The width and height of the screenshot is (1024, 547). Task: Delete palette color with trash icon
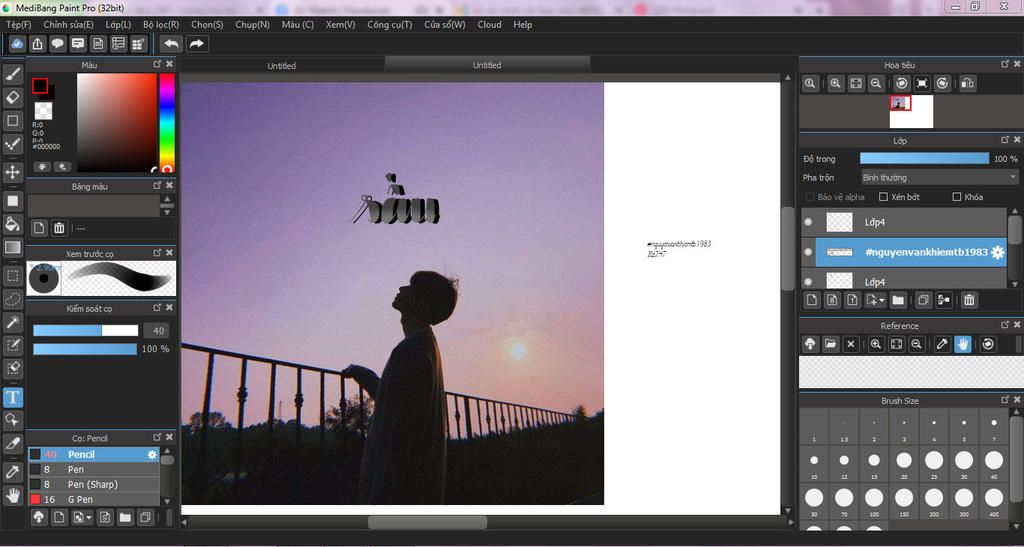[59, 228]
